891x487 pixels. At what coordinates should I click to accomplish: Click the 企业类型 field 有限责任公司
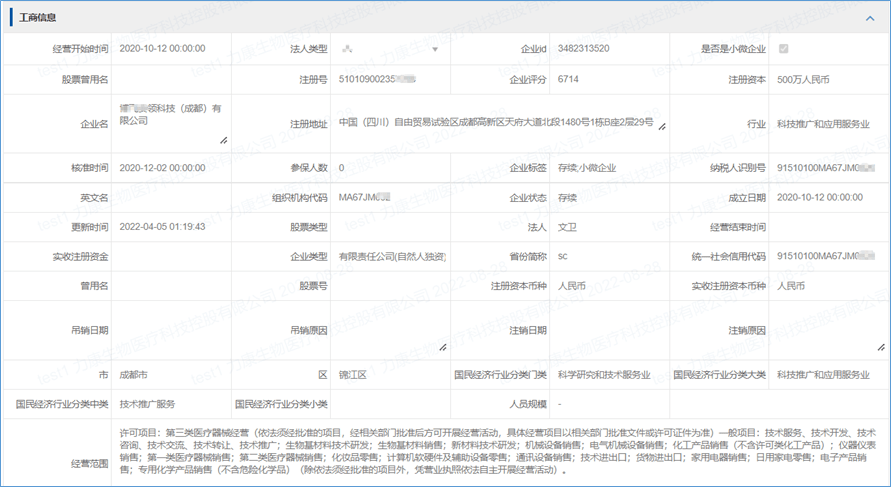391,257
